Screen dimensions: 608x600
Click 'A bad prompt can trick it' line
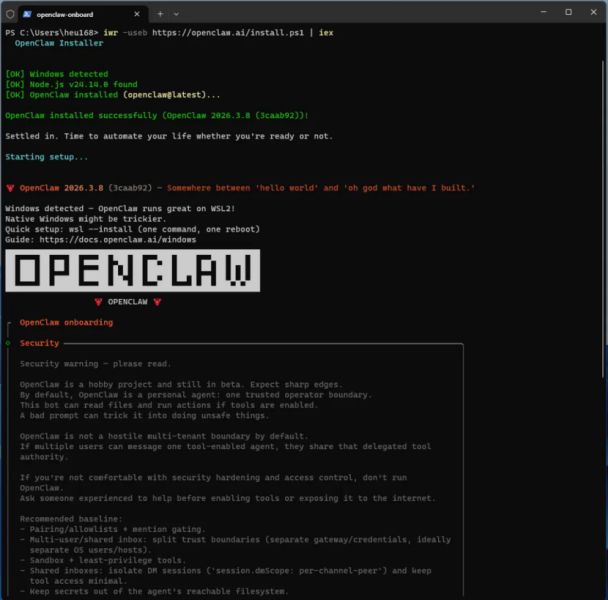pyautogui.click(x=144, y=415)
